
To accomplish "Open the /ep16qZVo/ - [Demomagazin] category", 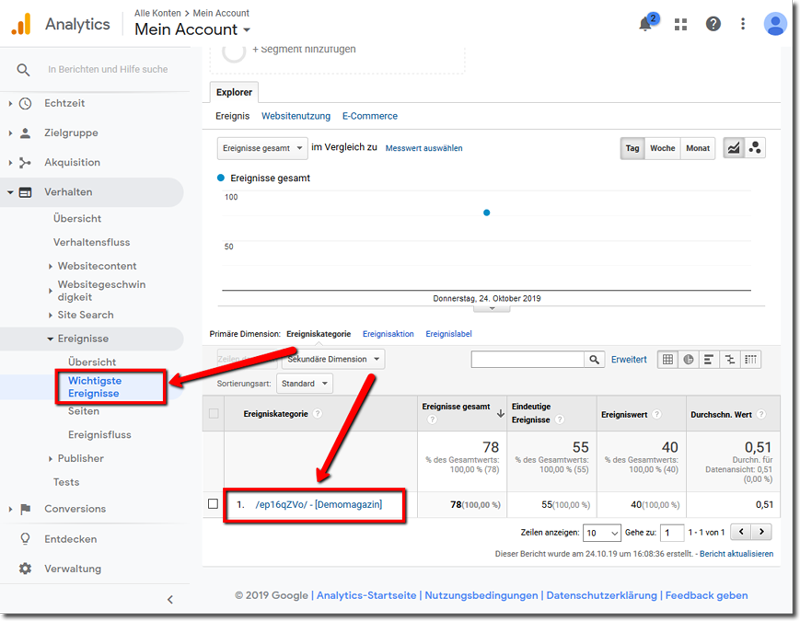I will (x=319, y=505).
